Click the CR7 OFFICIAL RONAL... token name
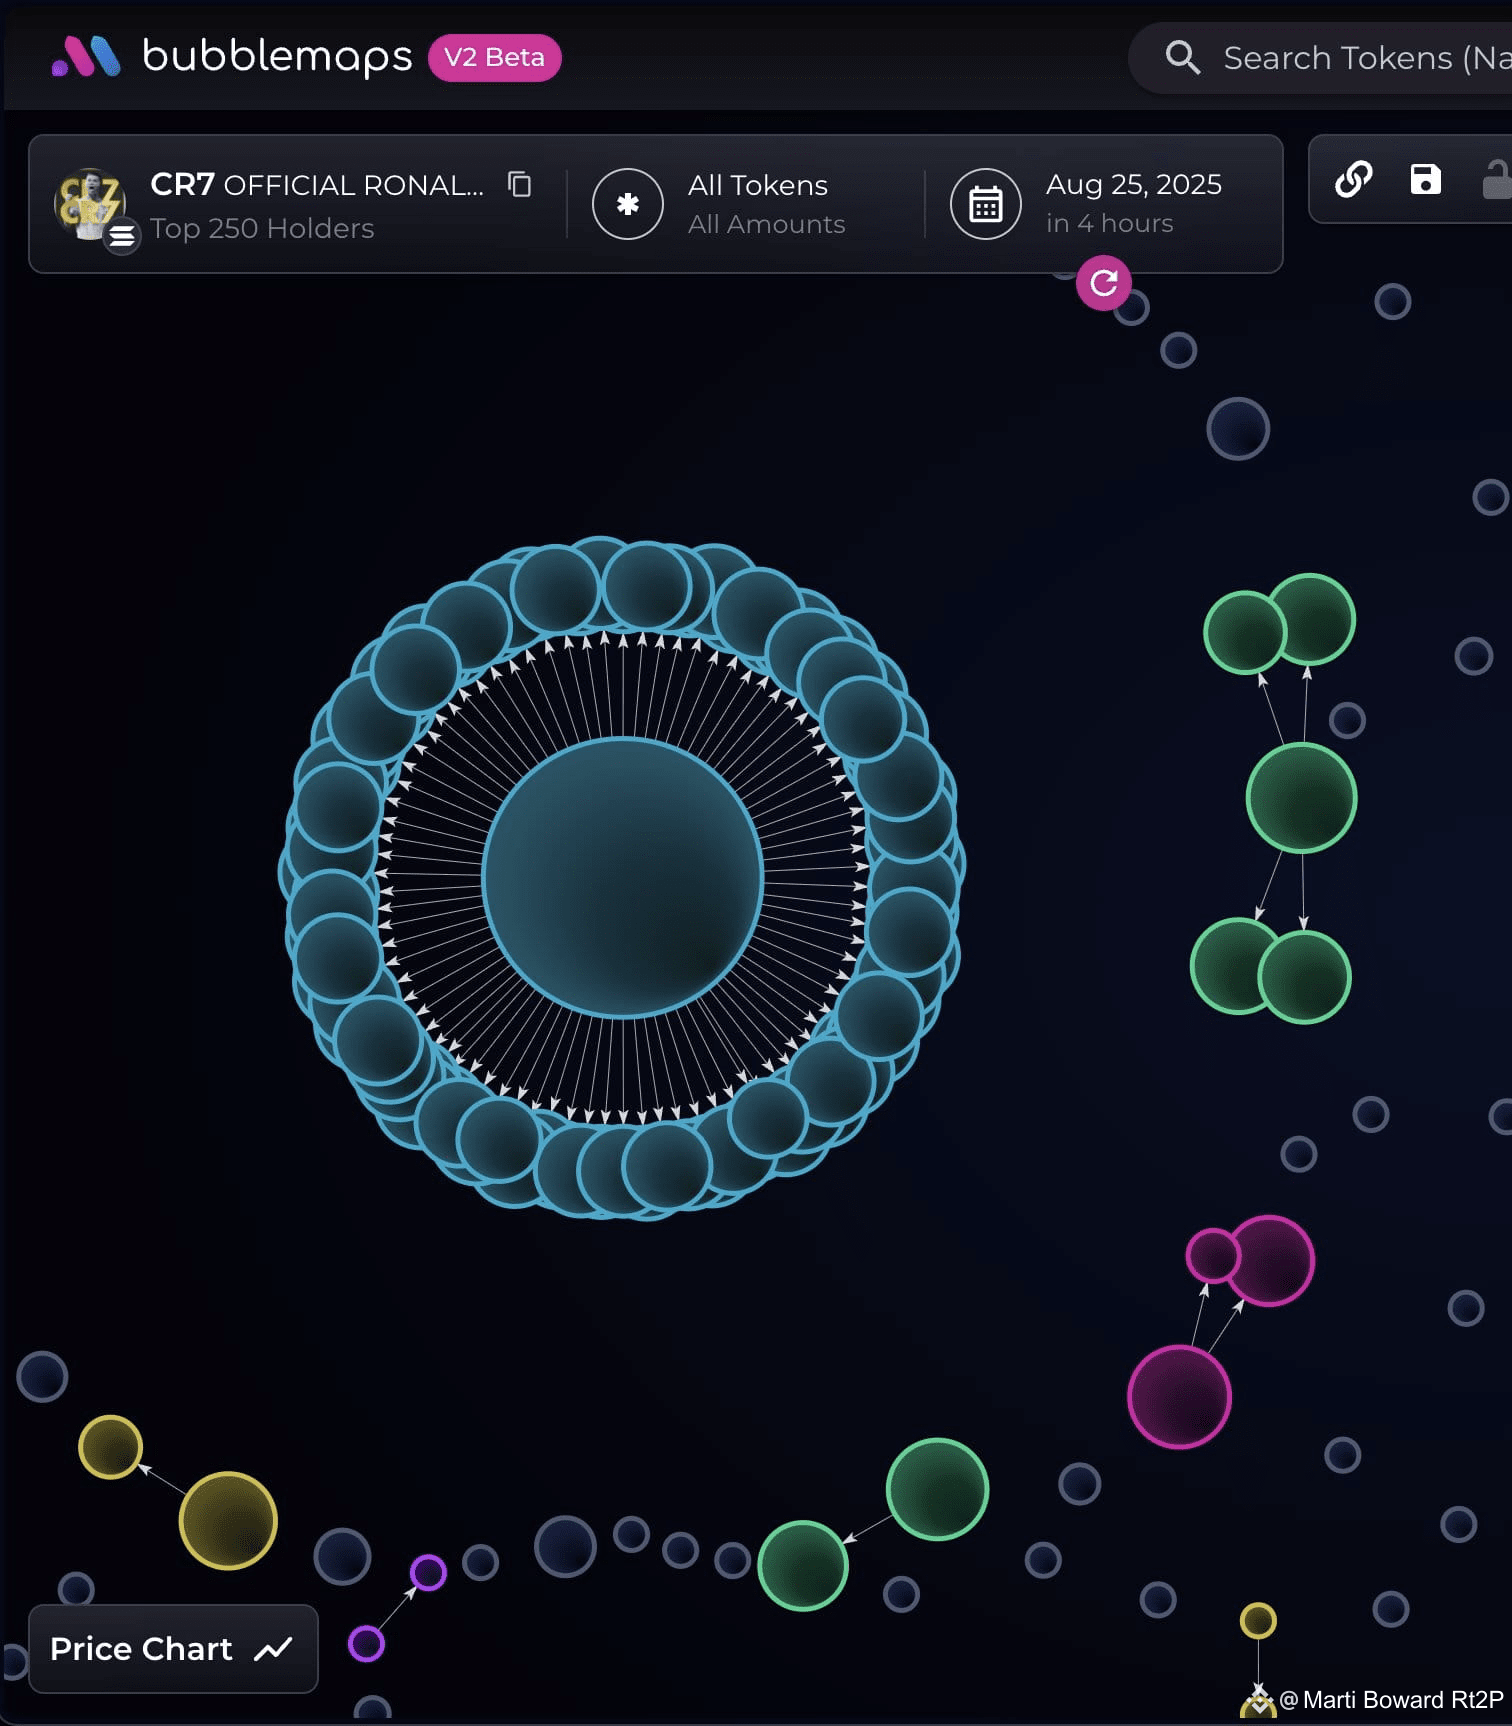1512x1726 pixels. tap(317, 185)
